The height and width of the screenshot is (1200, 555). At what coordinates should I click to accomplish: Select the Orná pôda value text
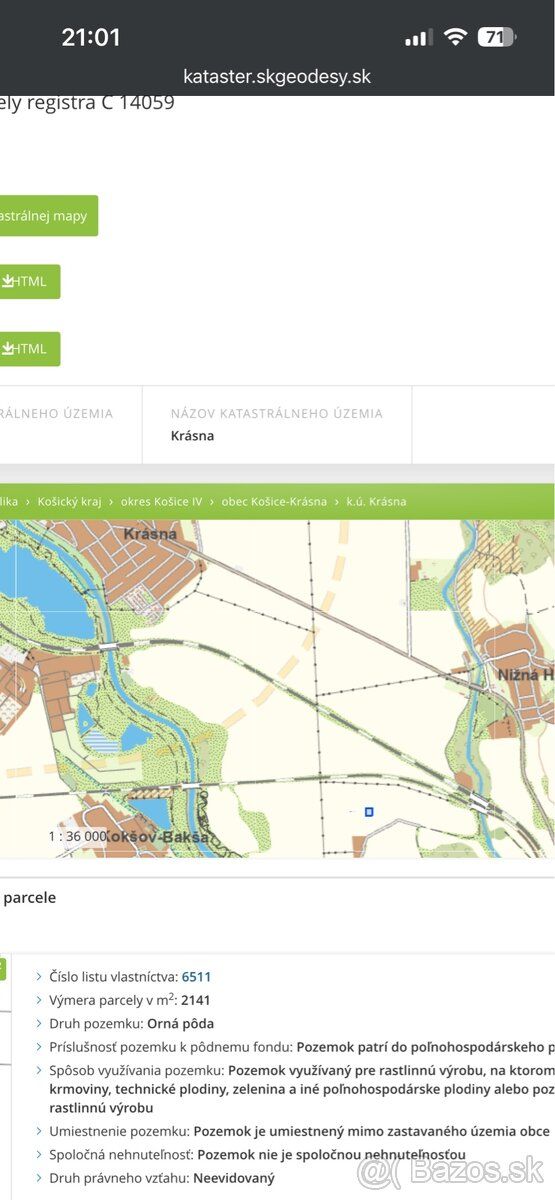point(180,1024)
